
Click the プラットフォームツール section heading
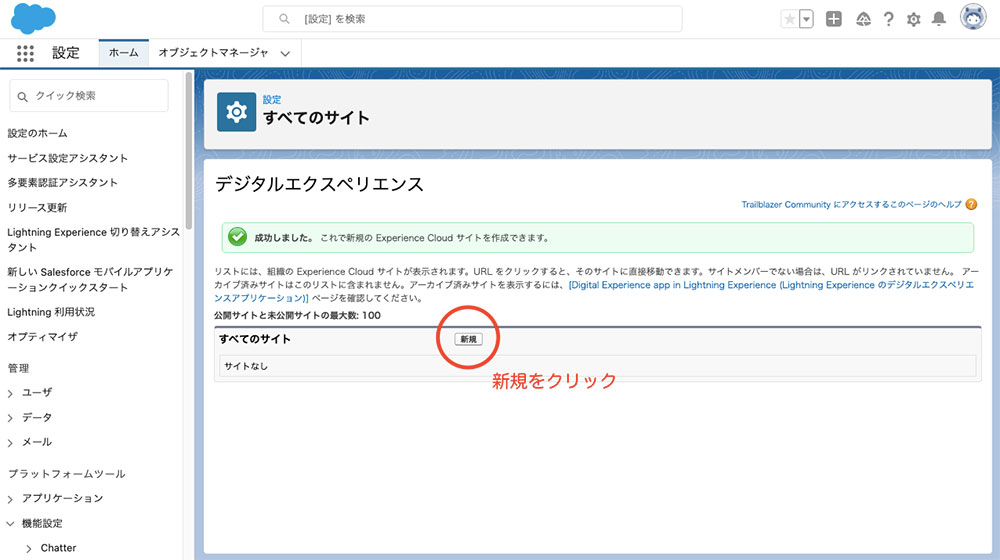[66, 474]
